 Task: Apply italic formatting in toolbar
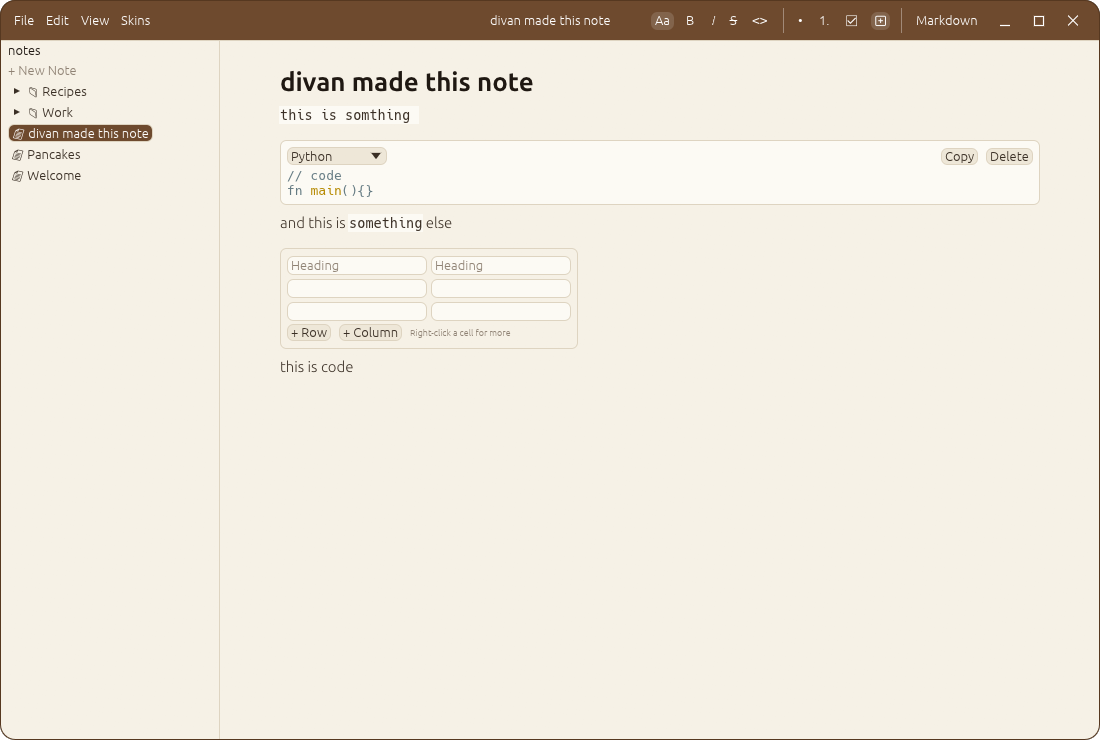713,20
